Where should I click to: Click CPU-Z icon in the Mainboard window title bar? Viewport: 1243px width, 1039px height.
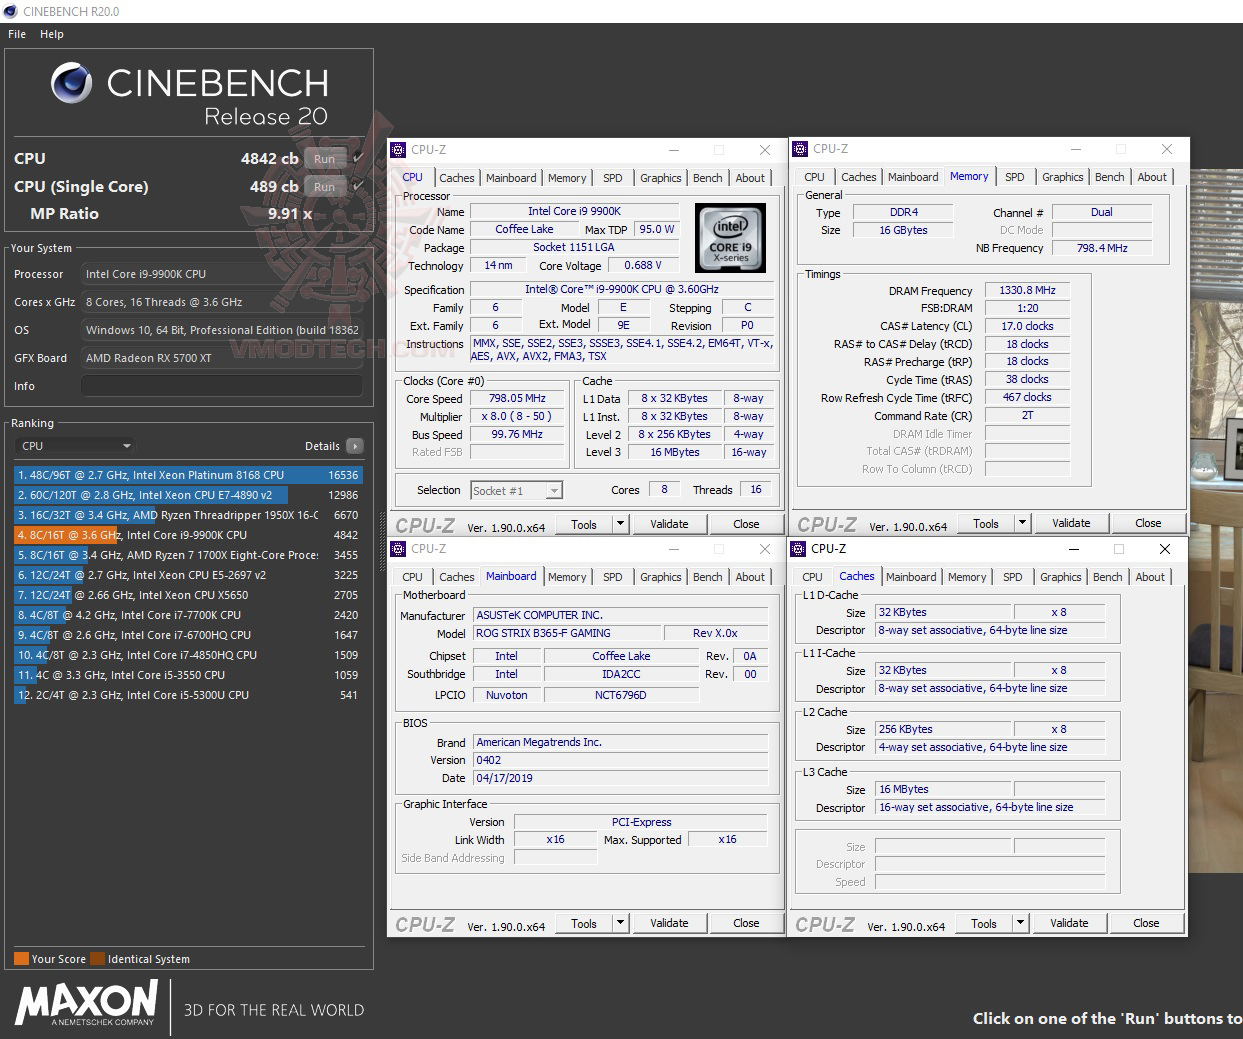(398, 549)
